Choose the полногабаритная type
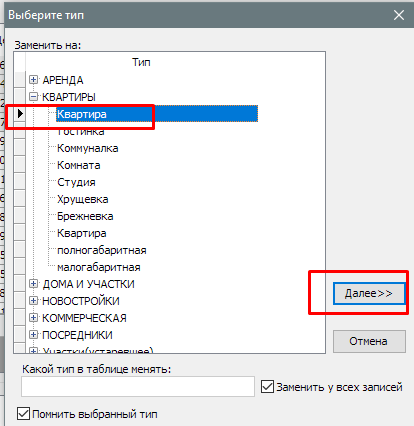The image size is (414, 426). pyautogui.click(x=102, y=250)
